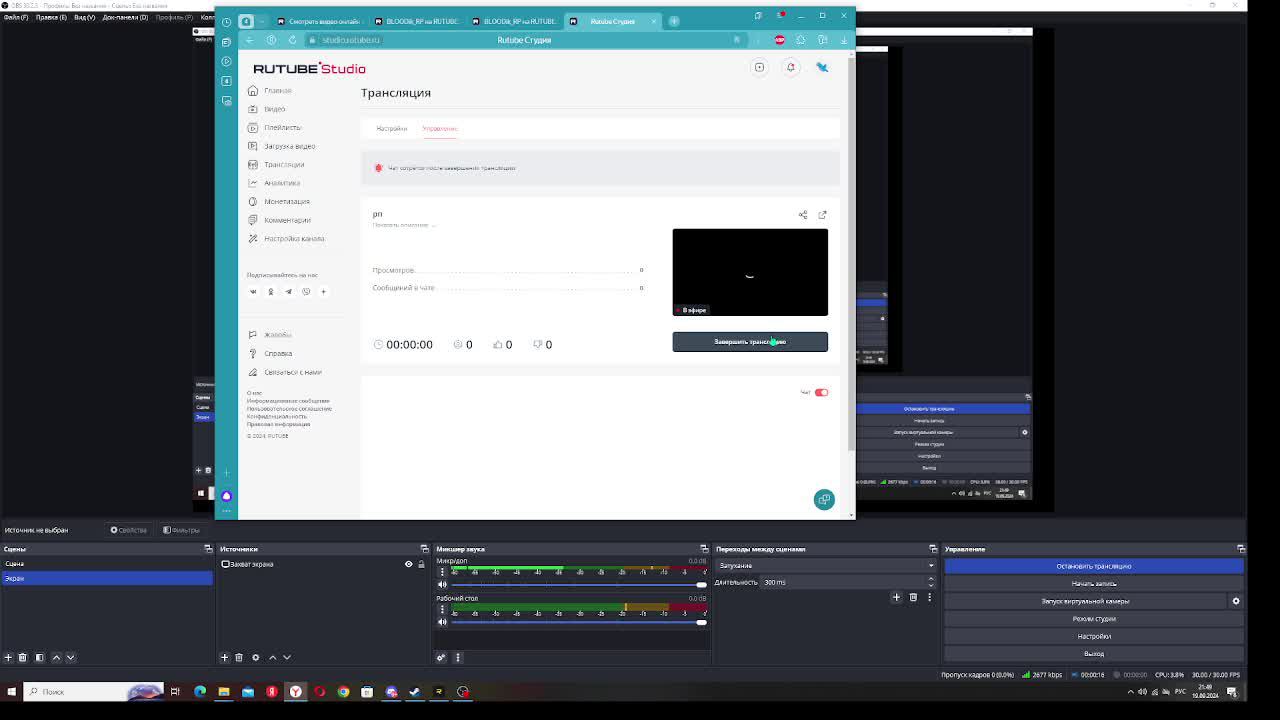Open the Telegram social link icon
The height and width of the screenshot is (720, 1280).
coord(288,292)
